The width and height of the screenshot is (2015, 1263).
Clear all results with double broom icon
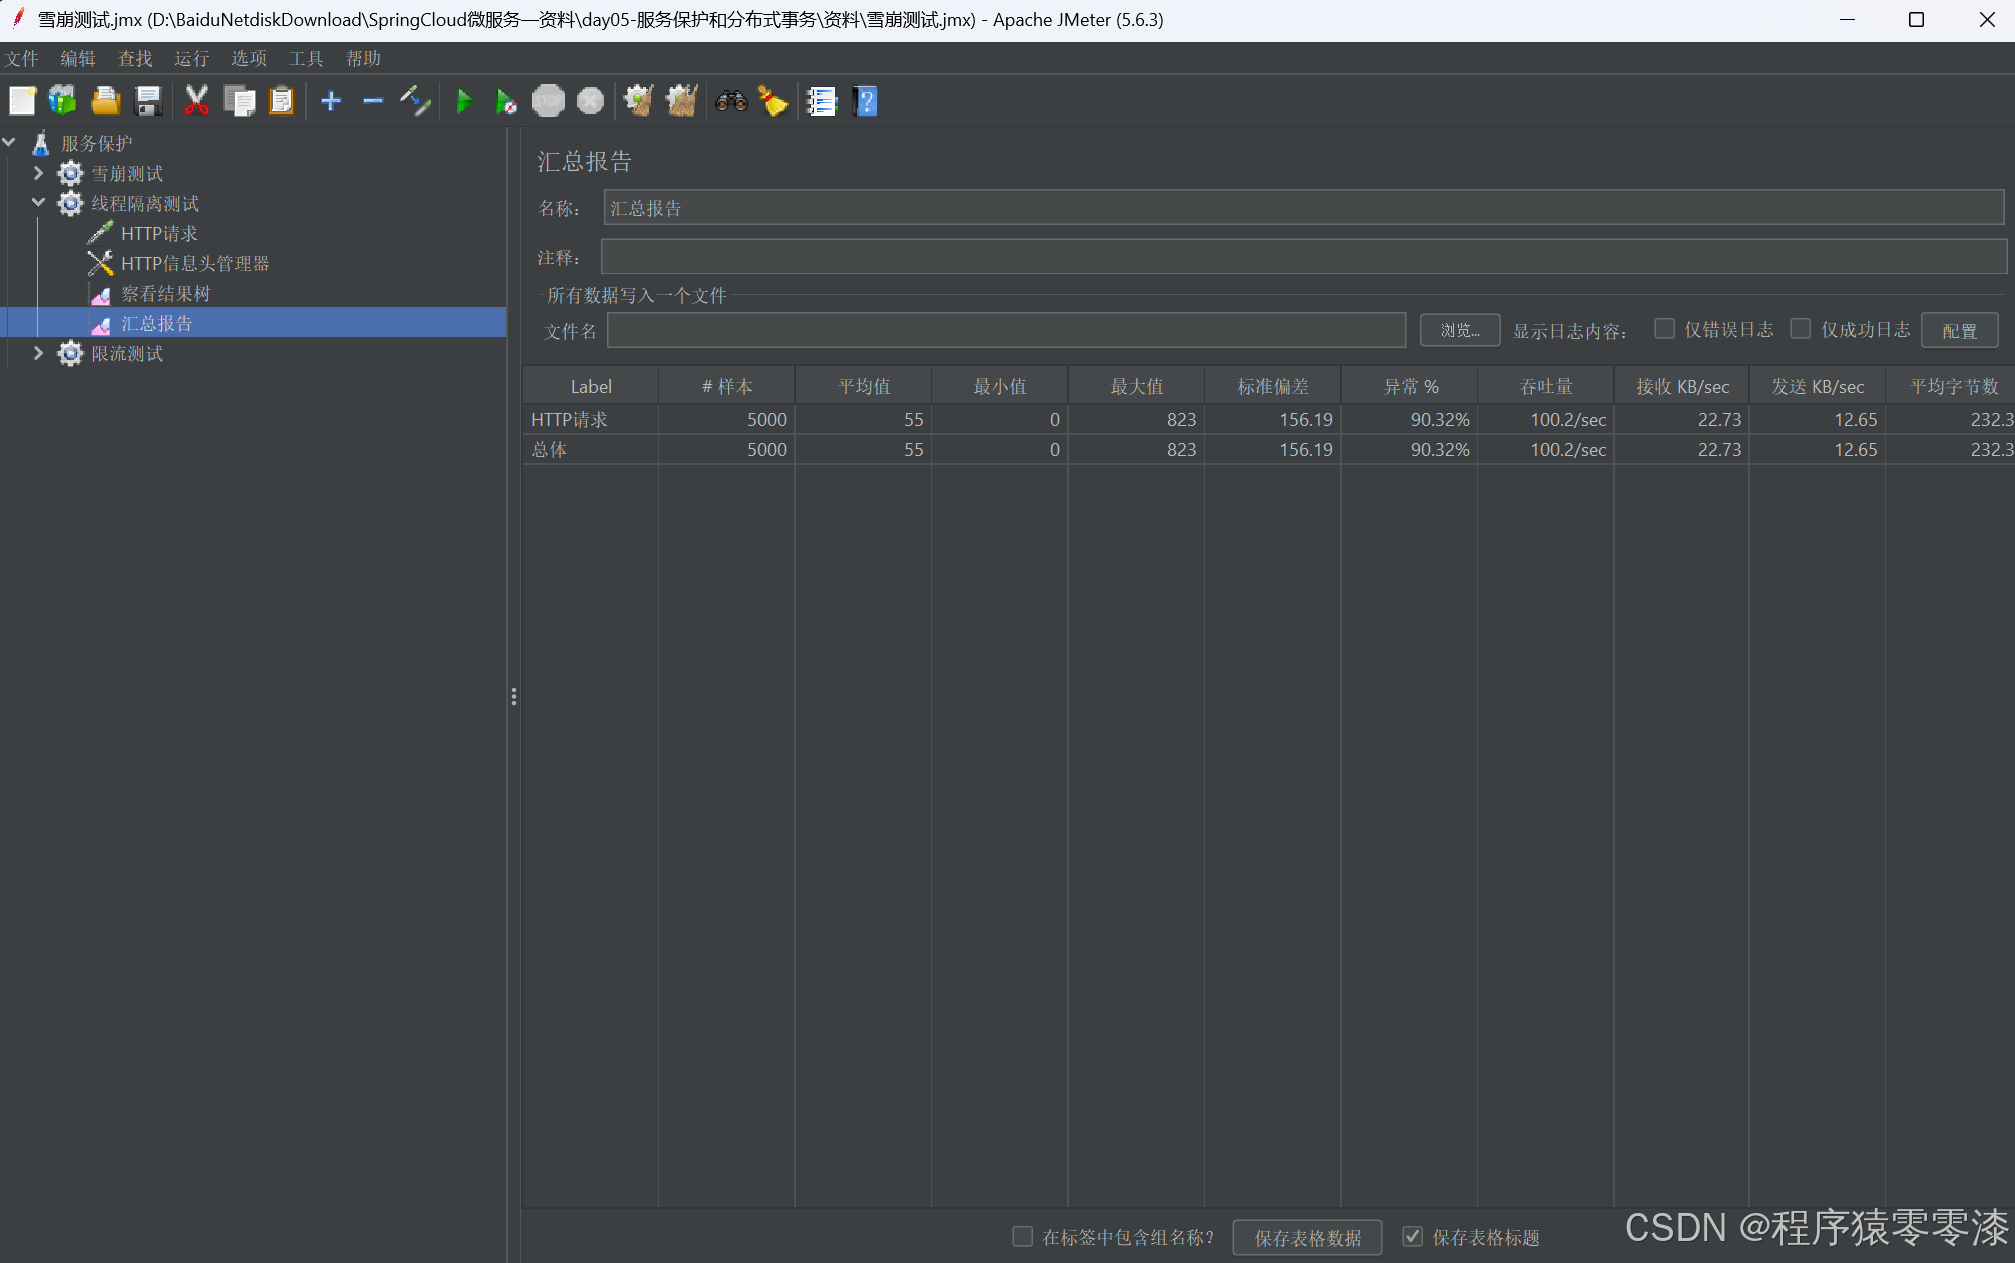click(682, 101)
